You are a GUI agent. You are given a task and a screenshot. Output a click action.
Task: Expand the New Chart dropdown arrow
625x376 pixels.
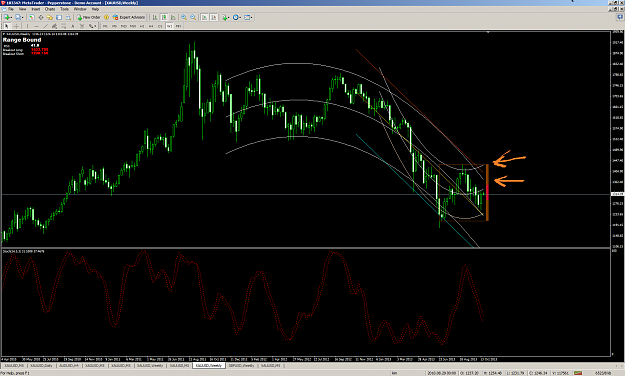click(x=11, y=18)
